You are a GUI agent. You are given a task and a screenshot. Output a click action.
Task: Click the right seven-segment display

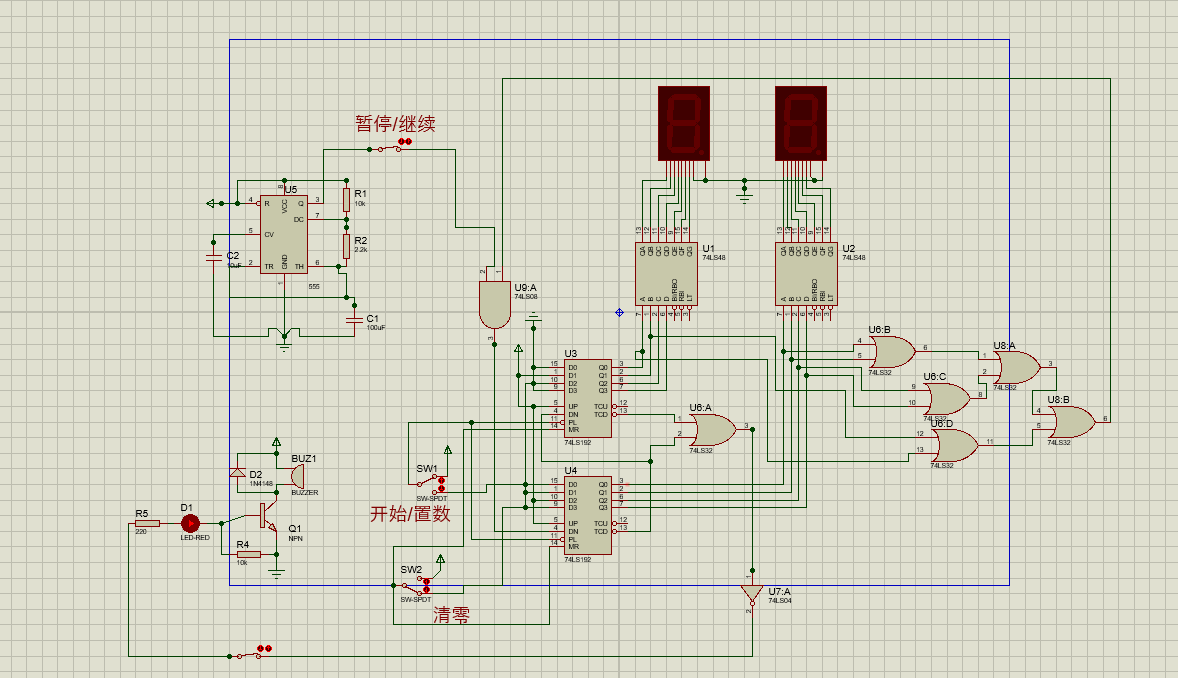coord(801,123)
